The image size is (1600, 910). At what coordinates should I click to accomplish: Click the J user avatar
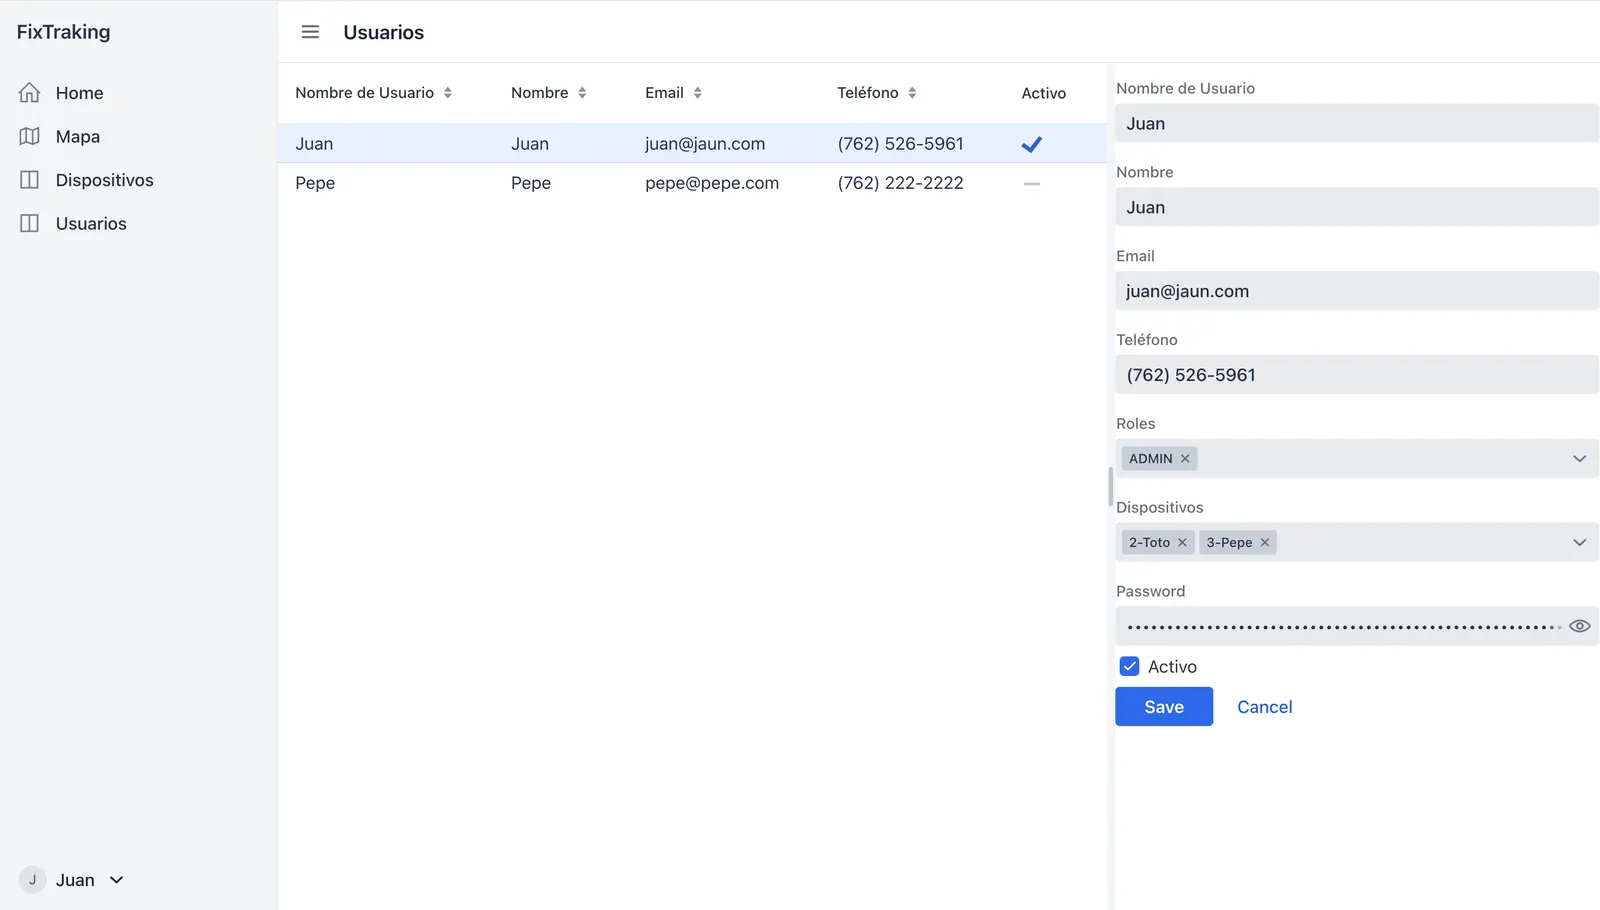[33, 880]
